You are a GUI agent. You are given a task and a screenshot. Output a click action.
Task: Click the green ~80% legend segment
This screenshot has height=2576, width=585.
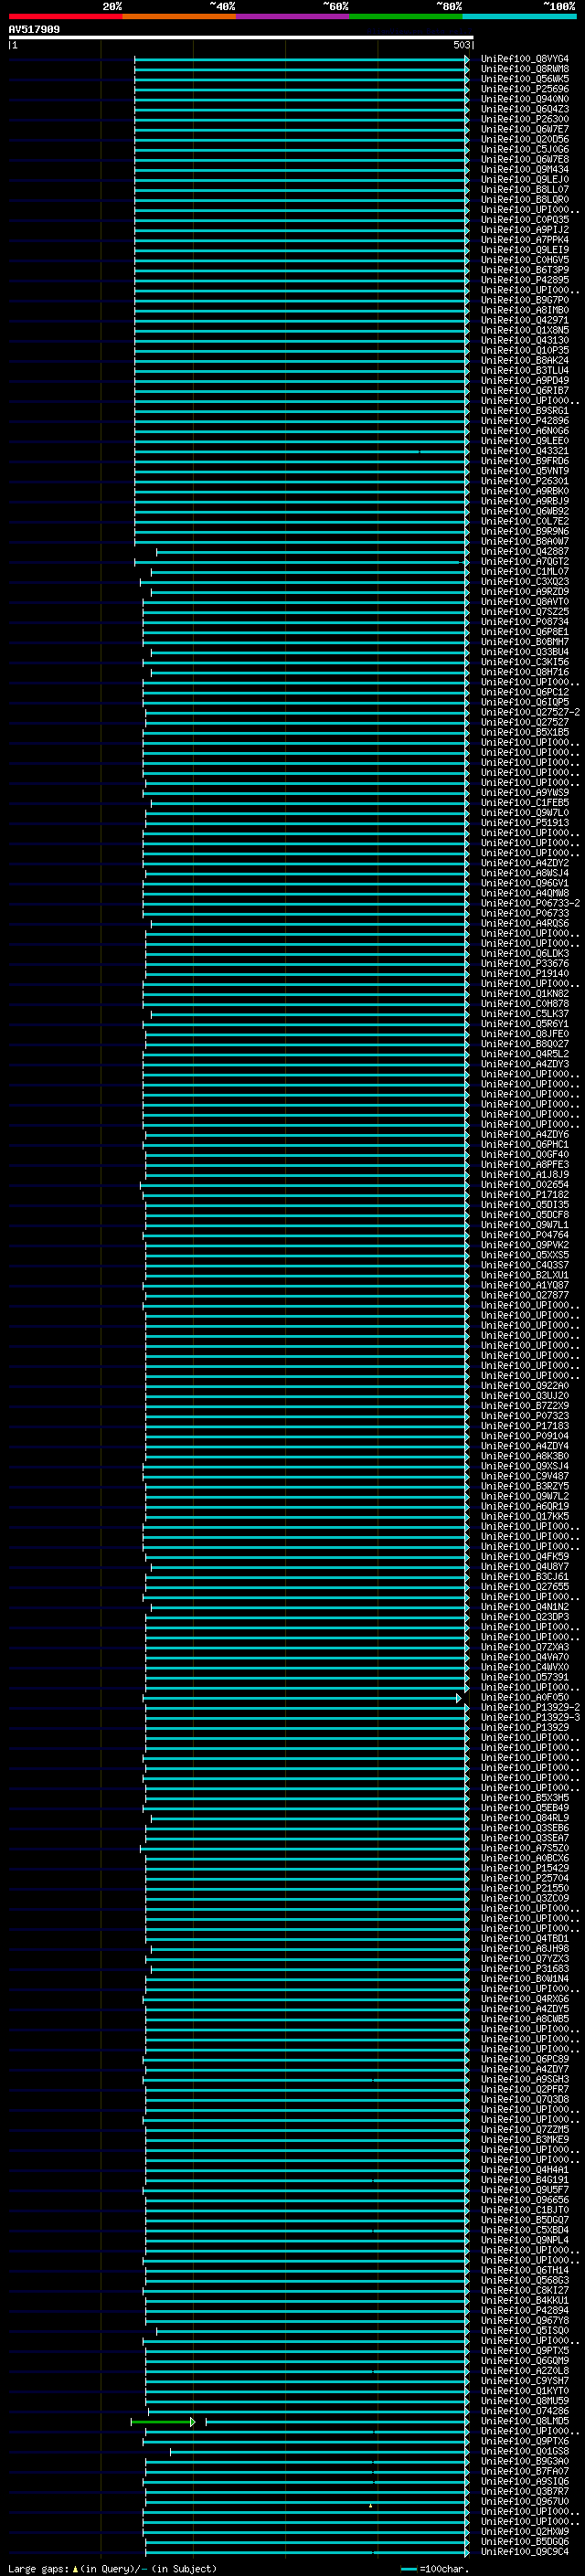click(x=406, y=16)
